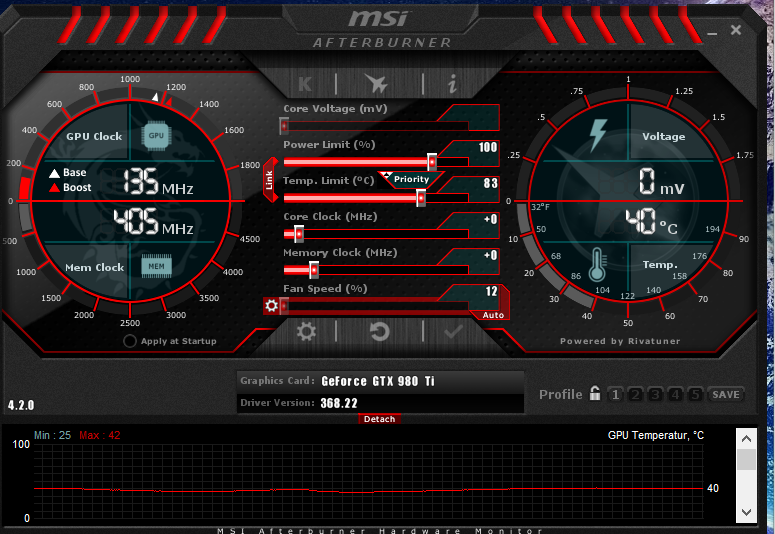
Task: Click the Core Clock slider handle
Action: (x=299, y=234)
